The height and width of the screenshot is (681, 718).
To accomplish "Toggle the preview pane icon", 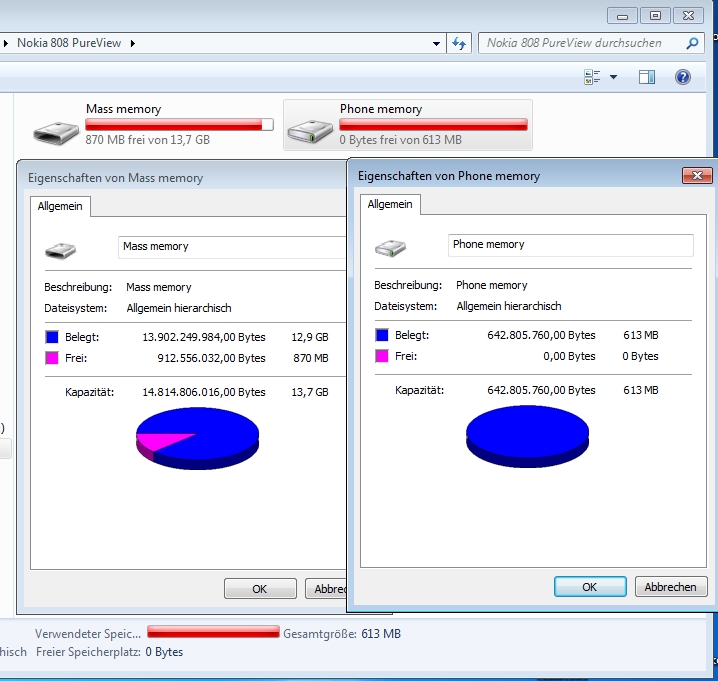I will 647,77.
